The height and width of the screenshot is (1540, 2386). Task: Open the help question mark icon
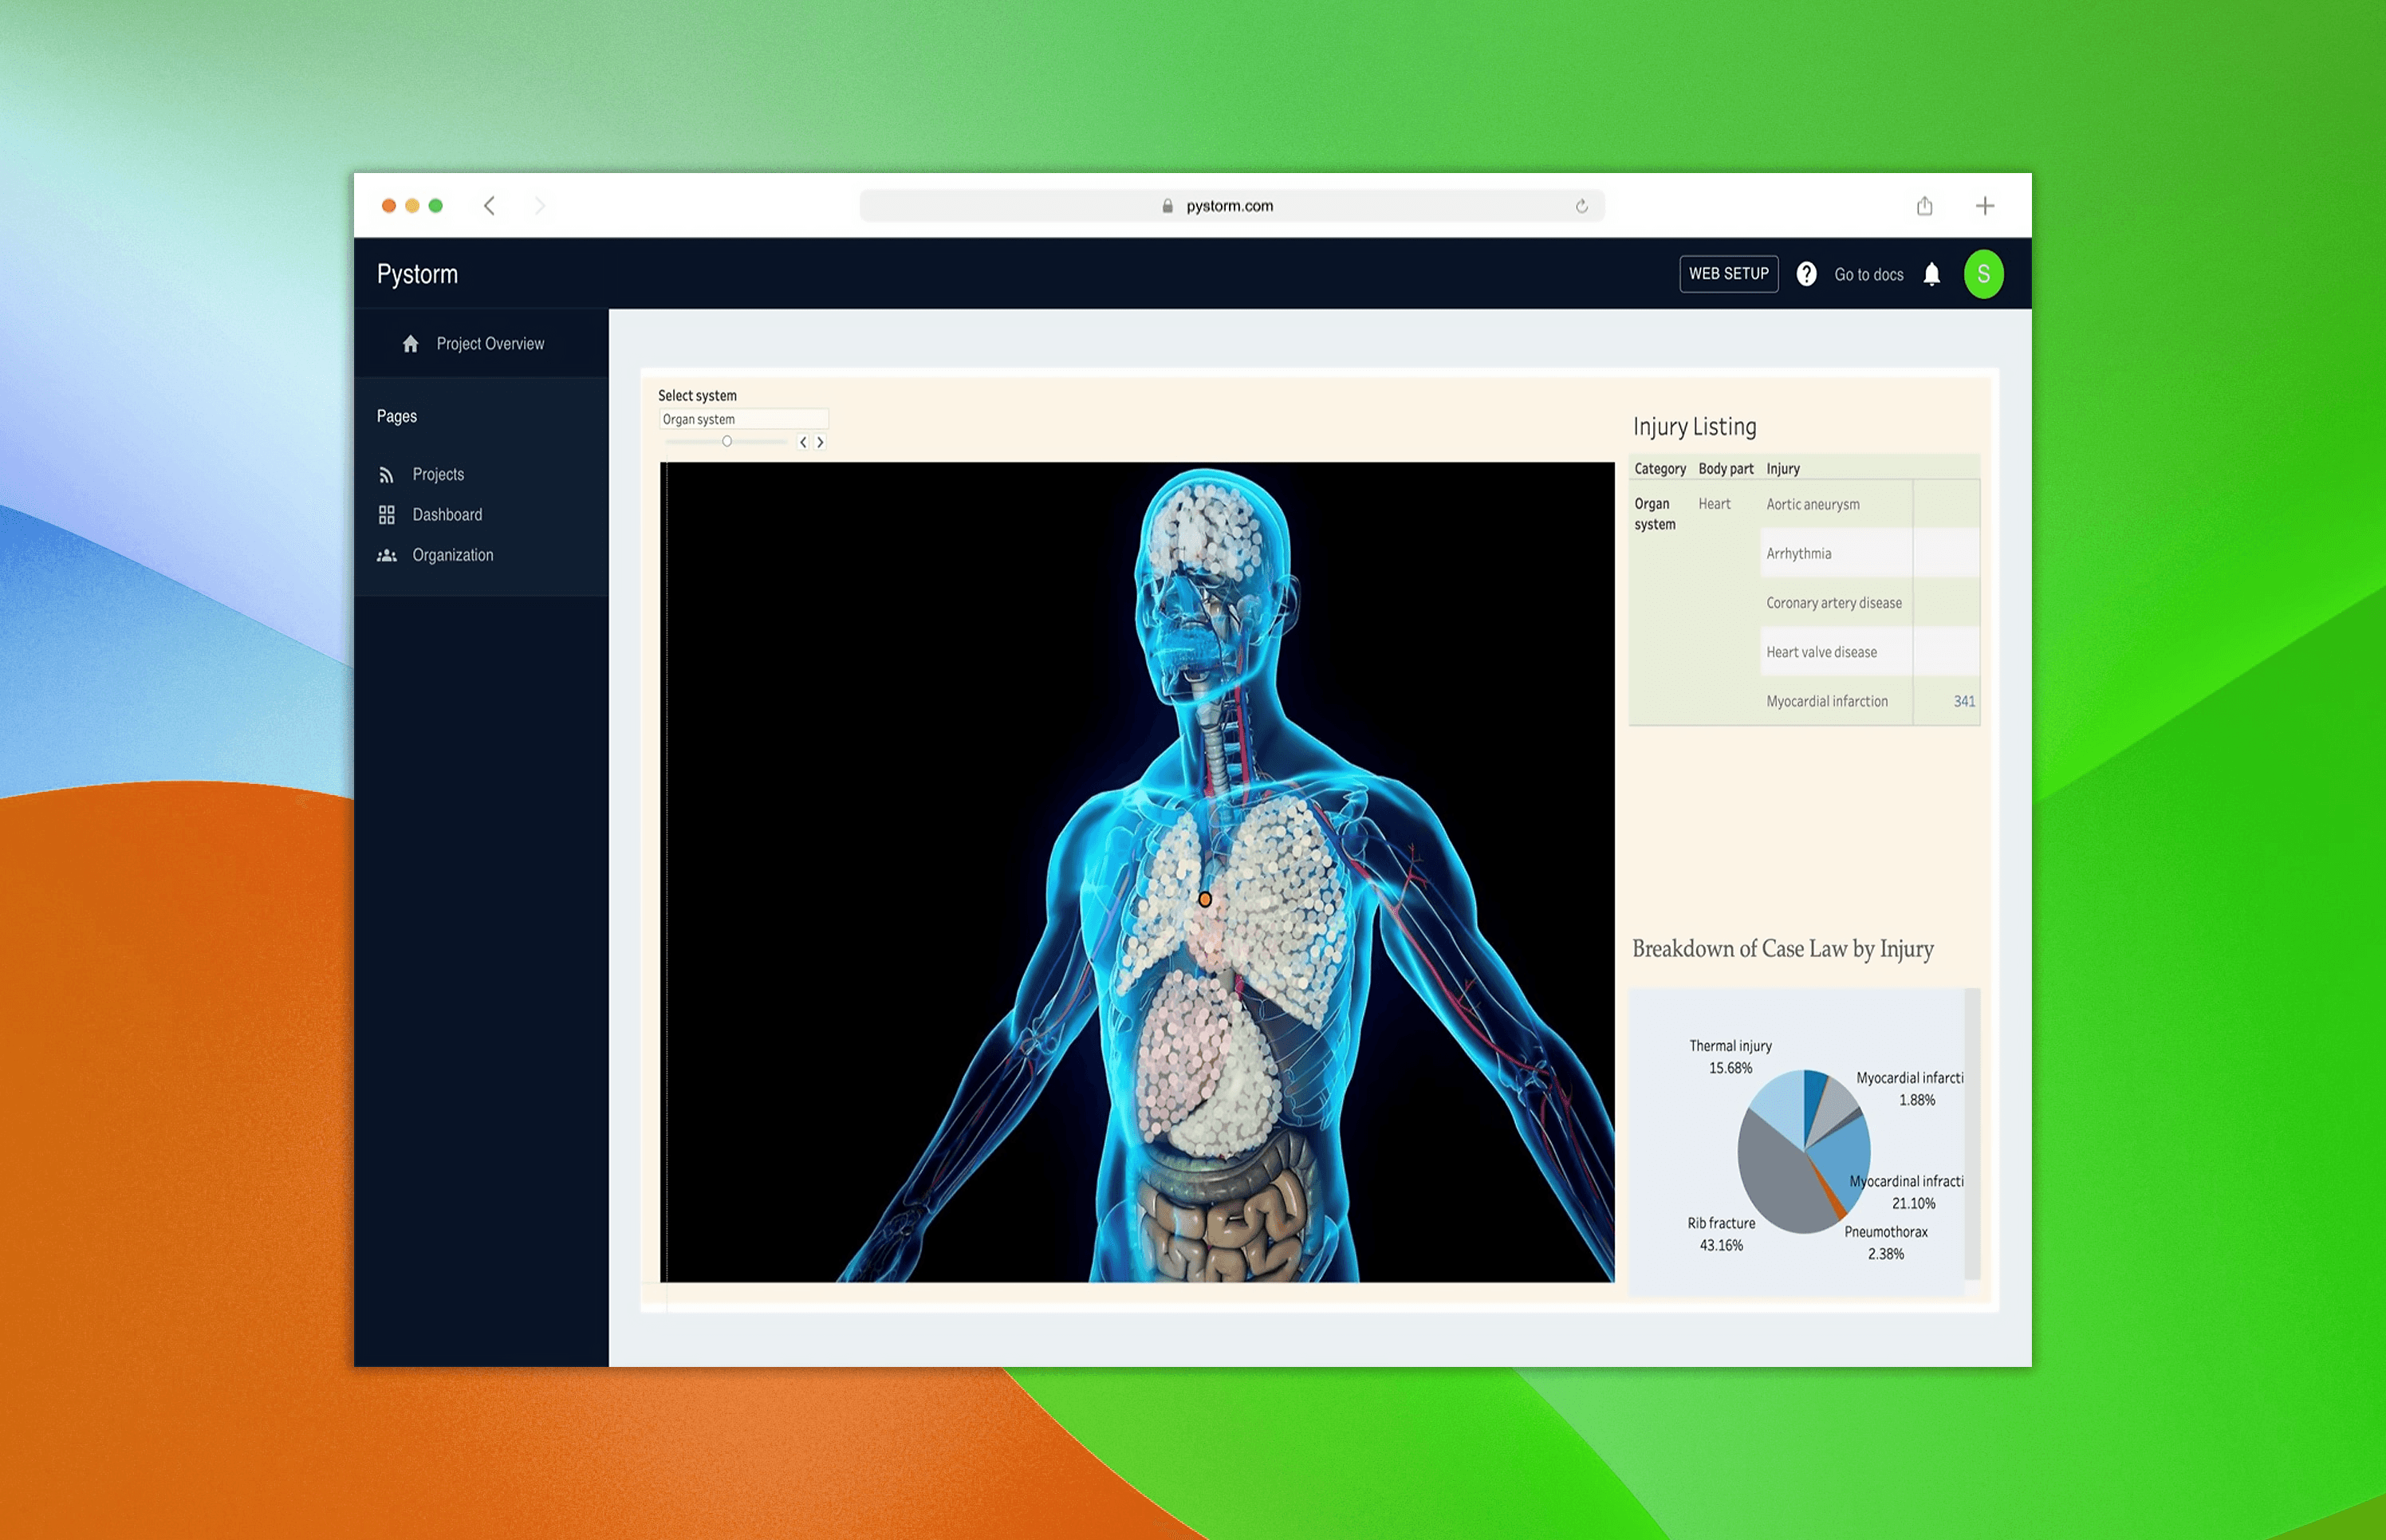pos(1806,274)
